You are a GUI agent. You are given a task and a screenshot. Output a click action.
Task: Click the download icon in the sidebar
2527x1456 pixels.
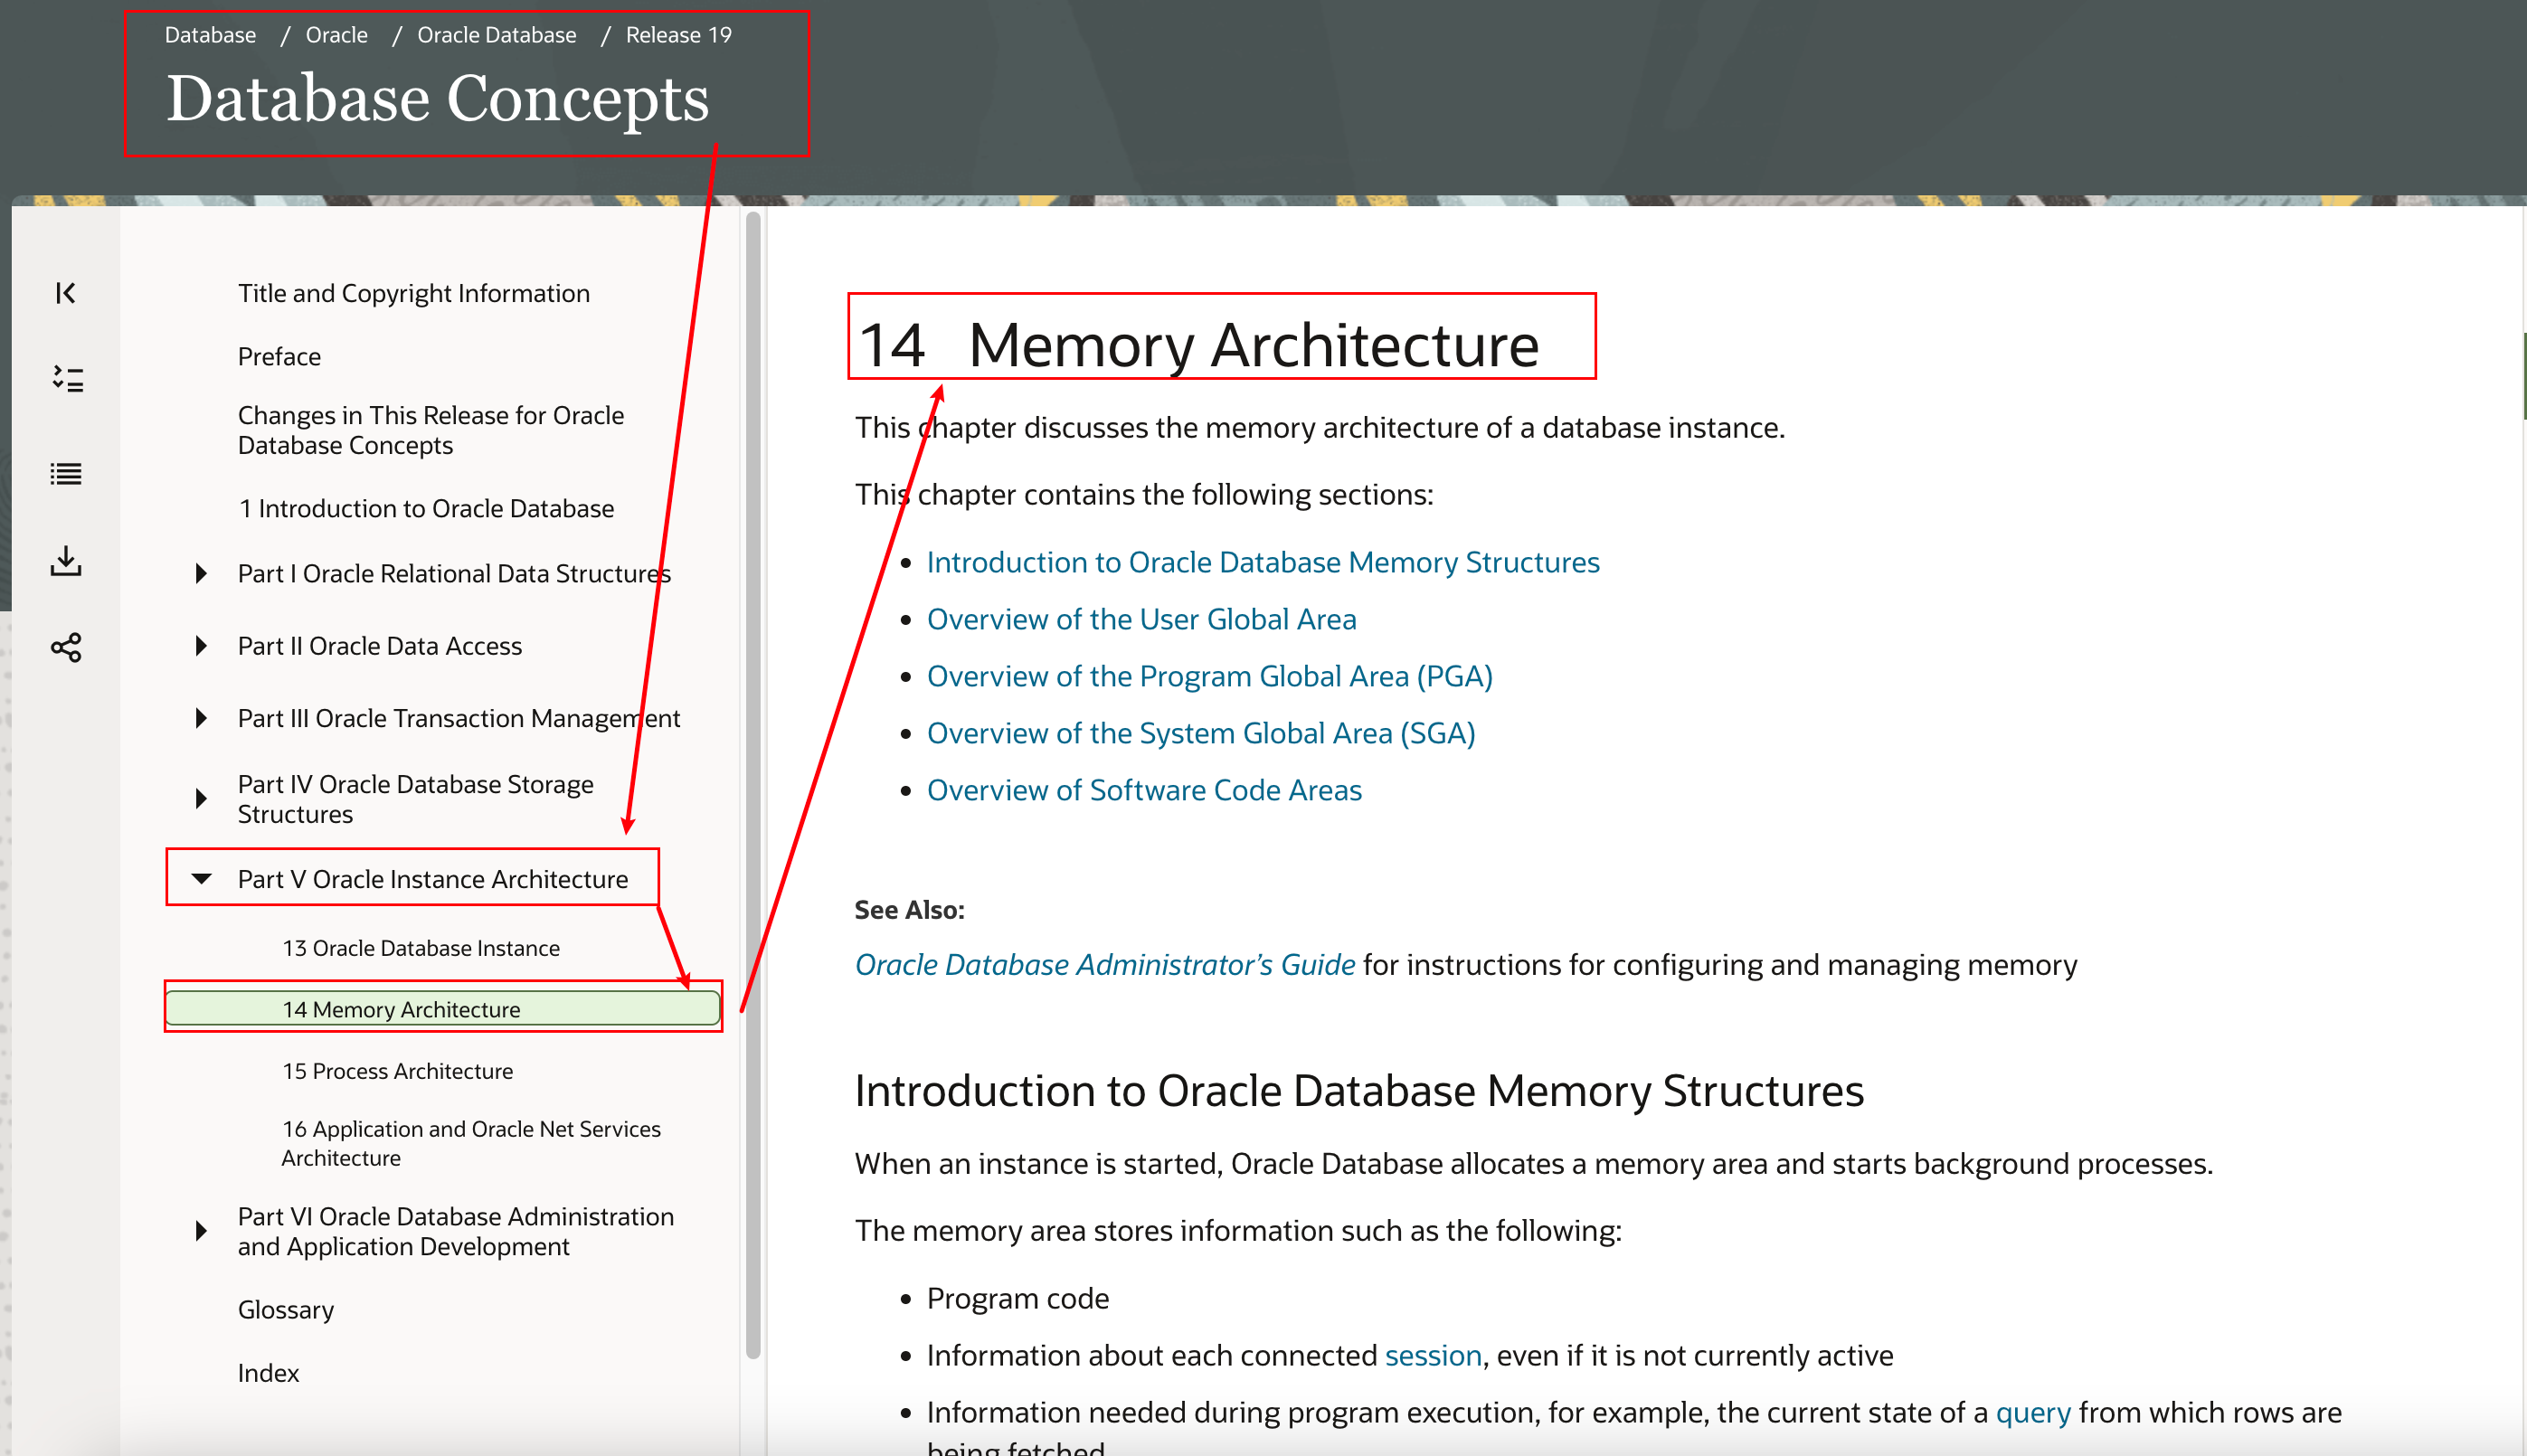click(x=66, y=561)
